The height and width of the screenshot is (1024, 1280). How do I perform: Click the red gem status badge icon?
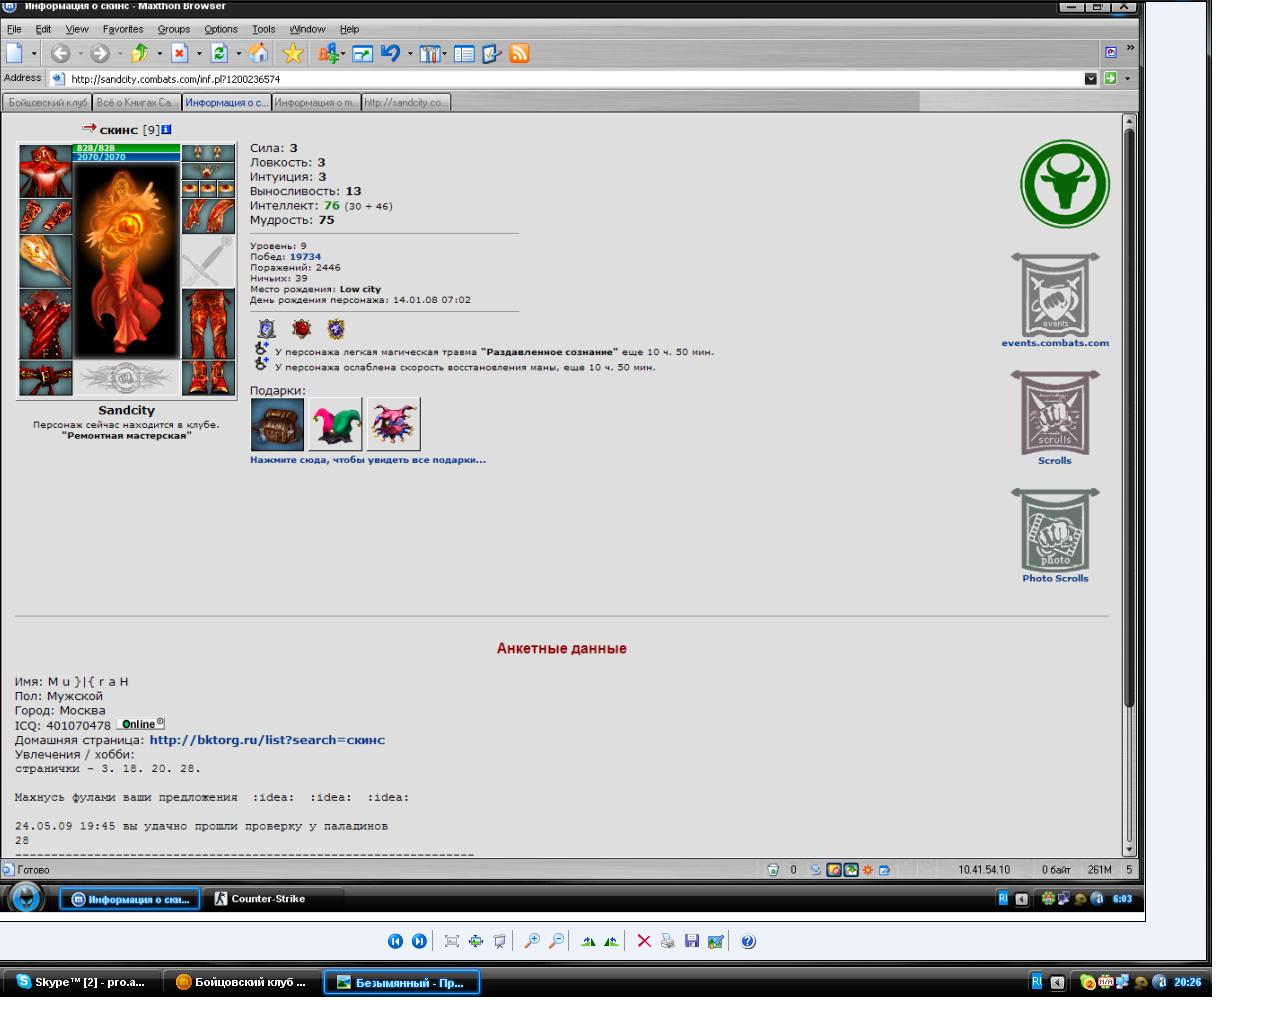point(301,328)
